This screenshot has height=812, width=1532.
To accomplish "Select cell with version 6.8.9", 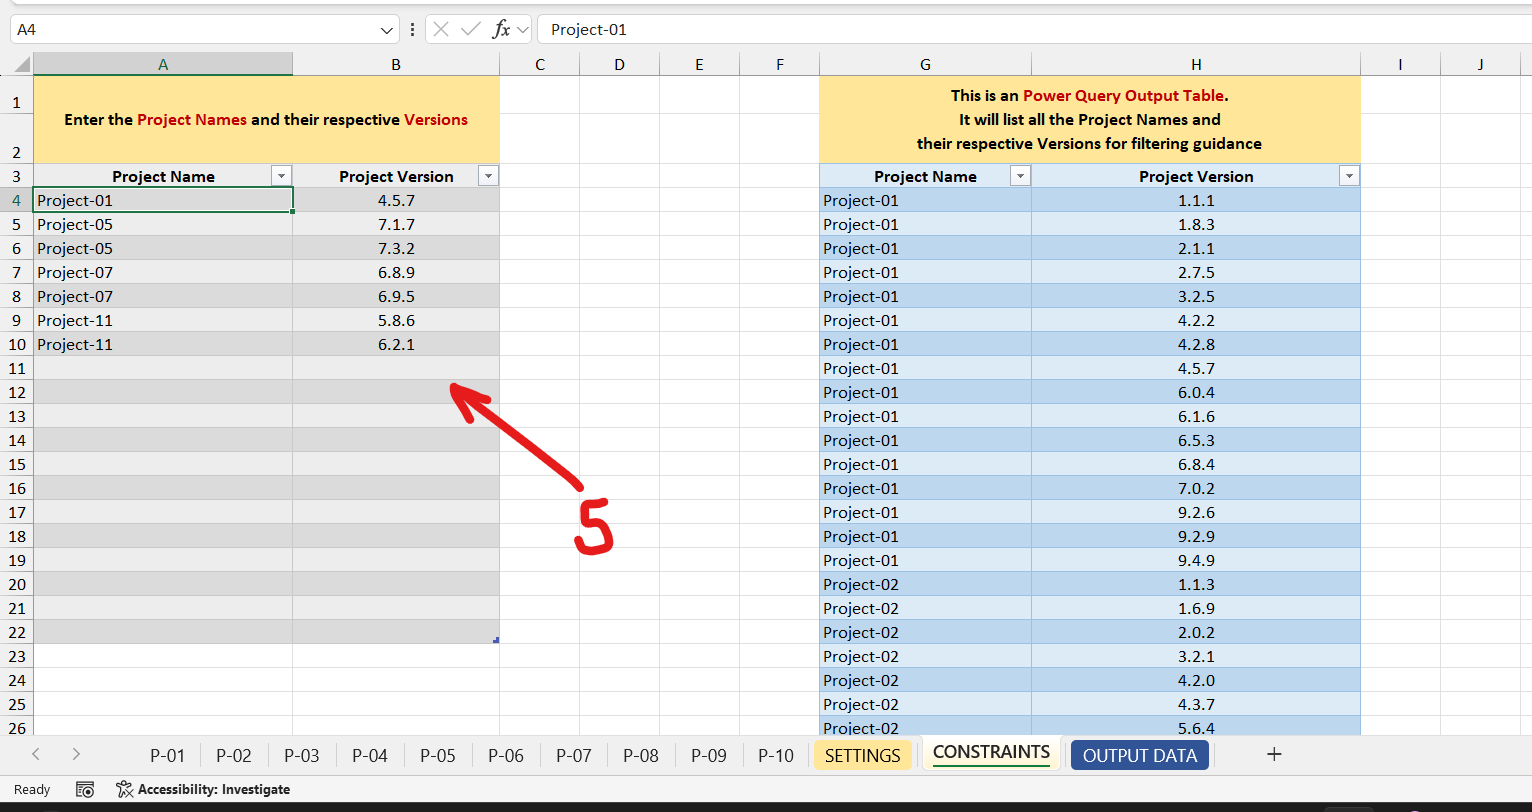I will (x=396, y=272).
